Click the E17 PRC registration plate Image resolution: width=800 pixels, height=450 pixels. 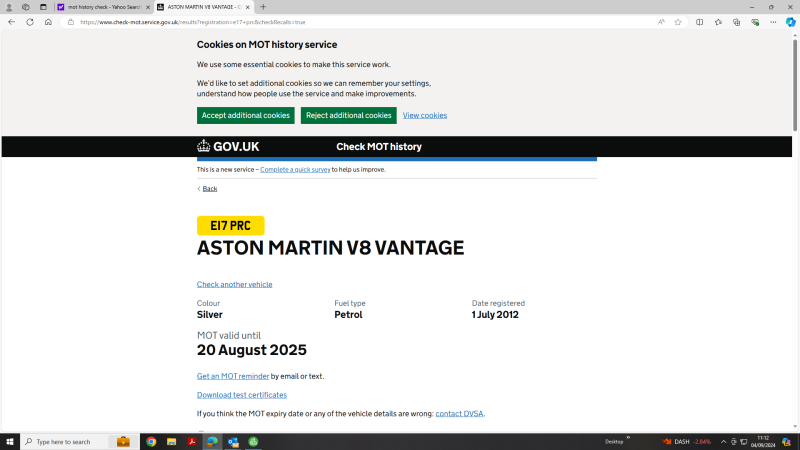pos(231,226)
